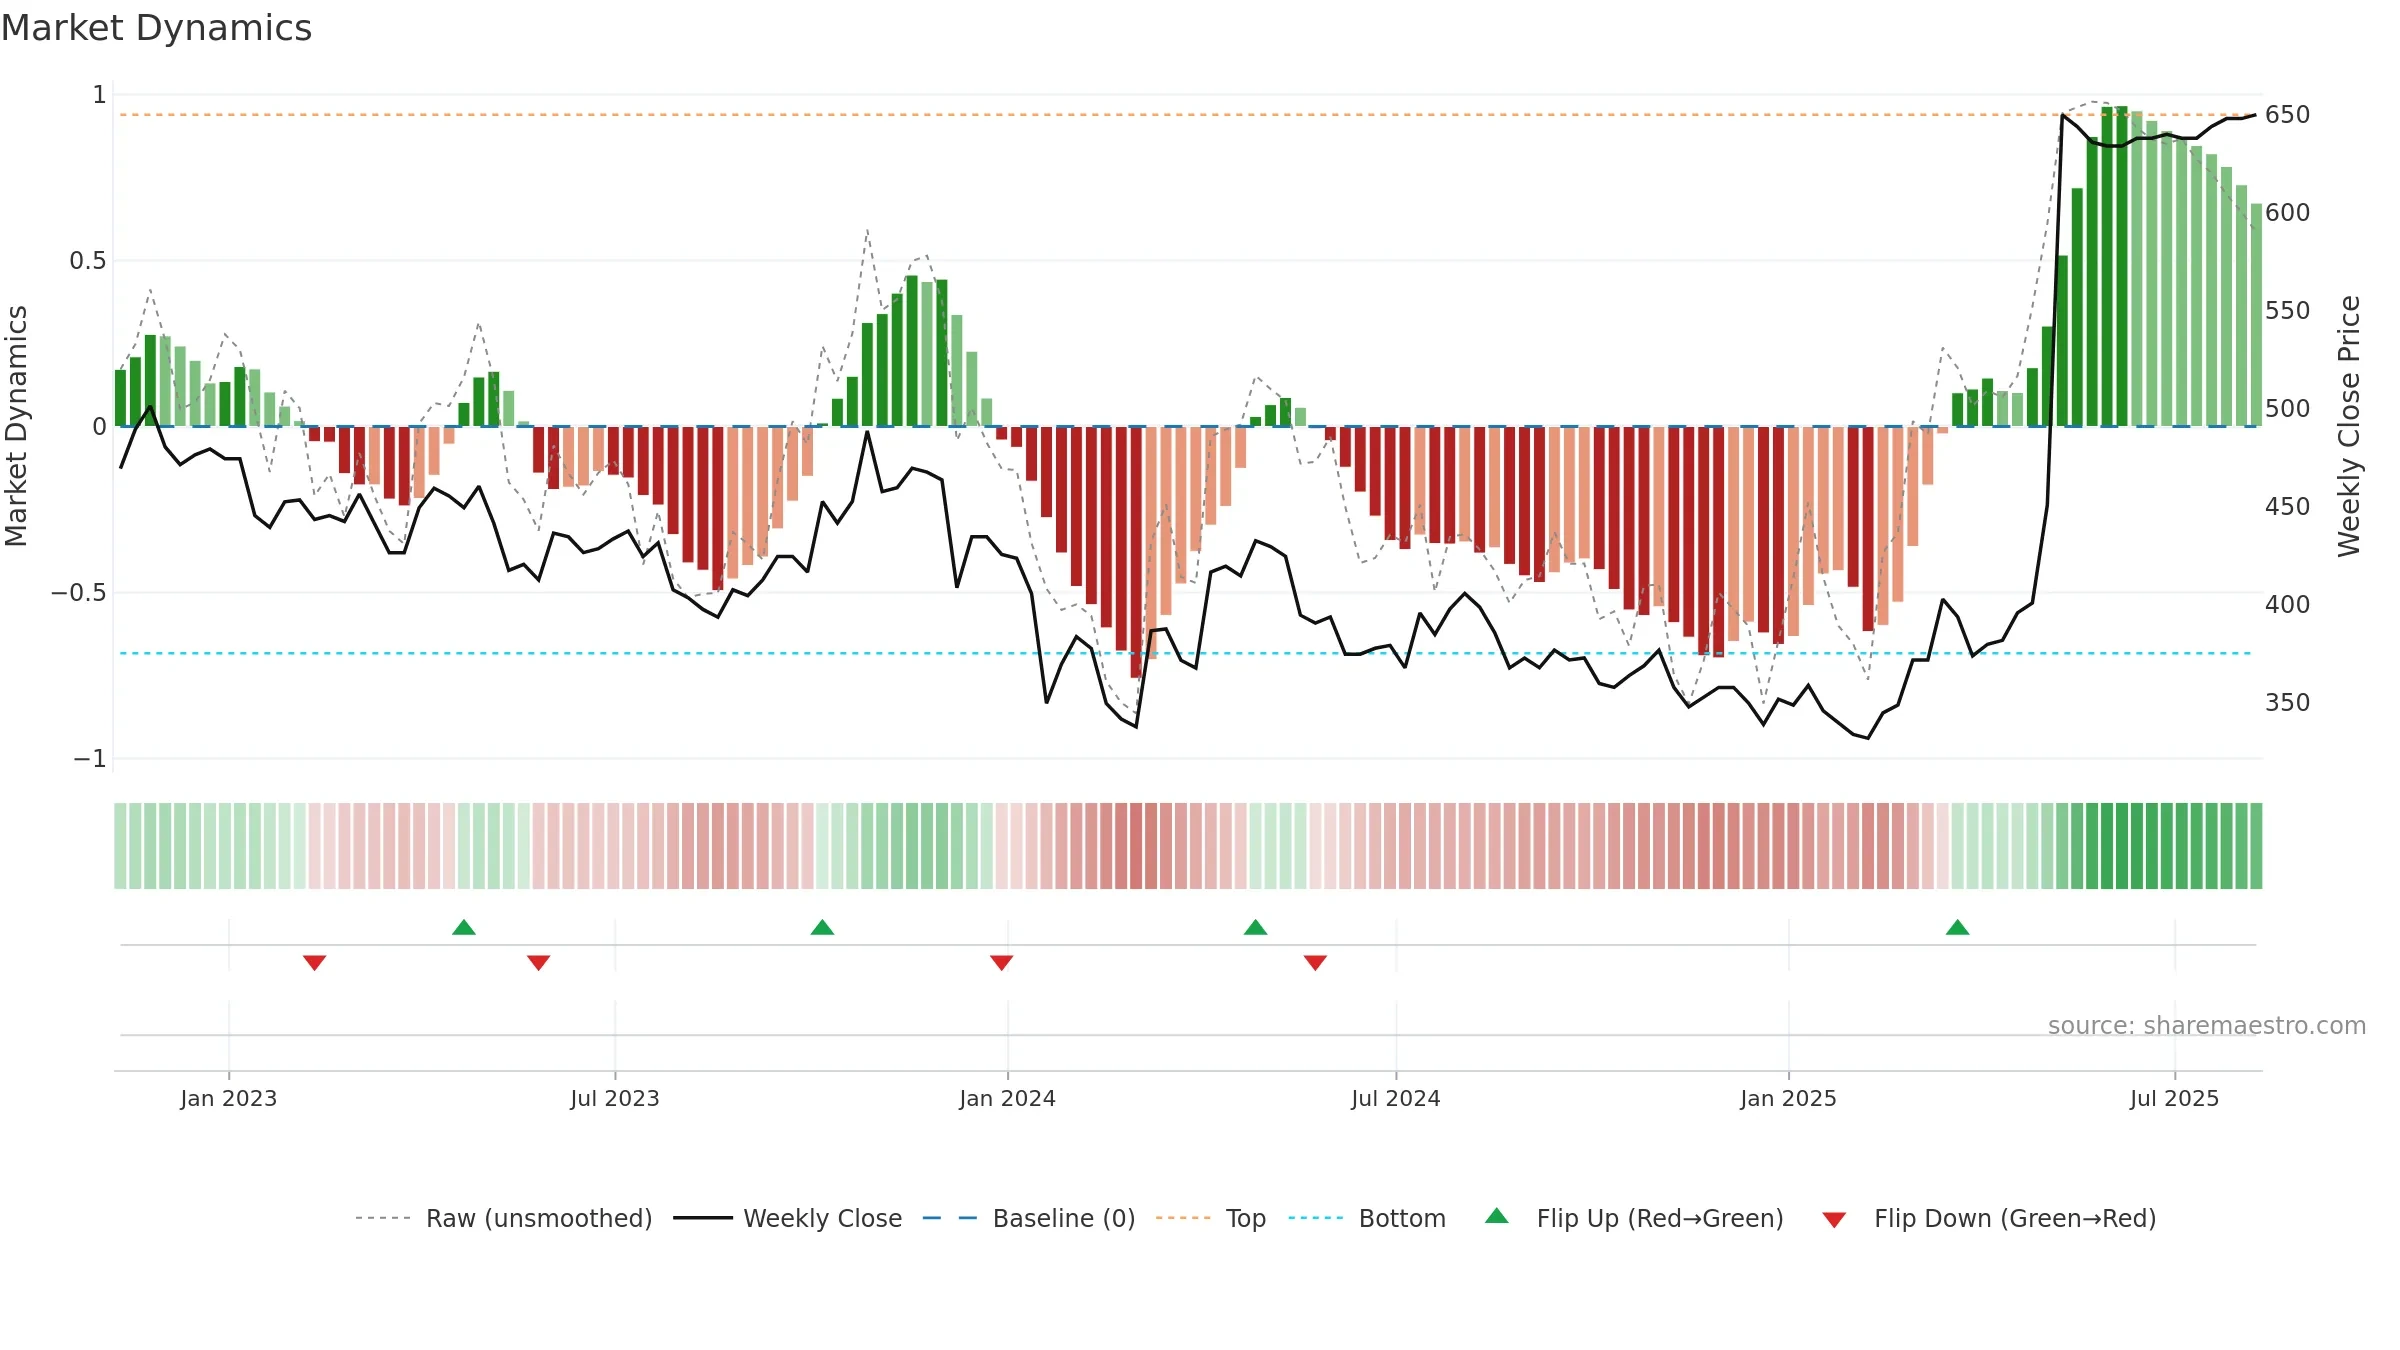The height and width of the screenshot is (1350, 2400).
Task: Click the 550 price axis tick label
Action: (2288, 311)
